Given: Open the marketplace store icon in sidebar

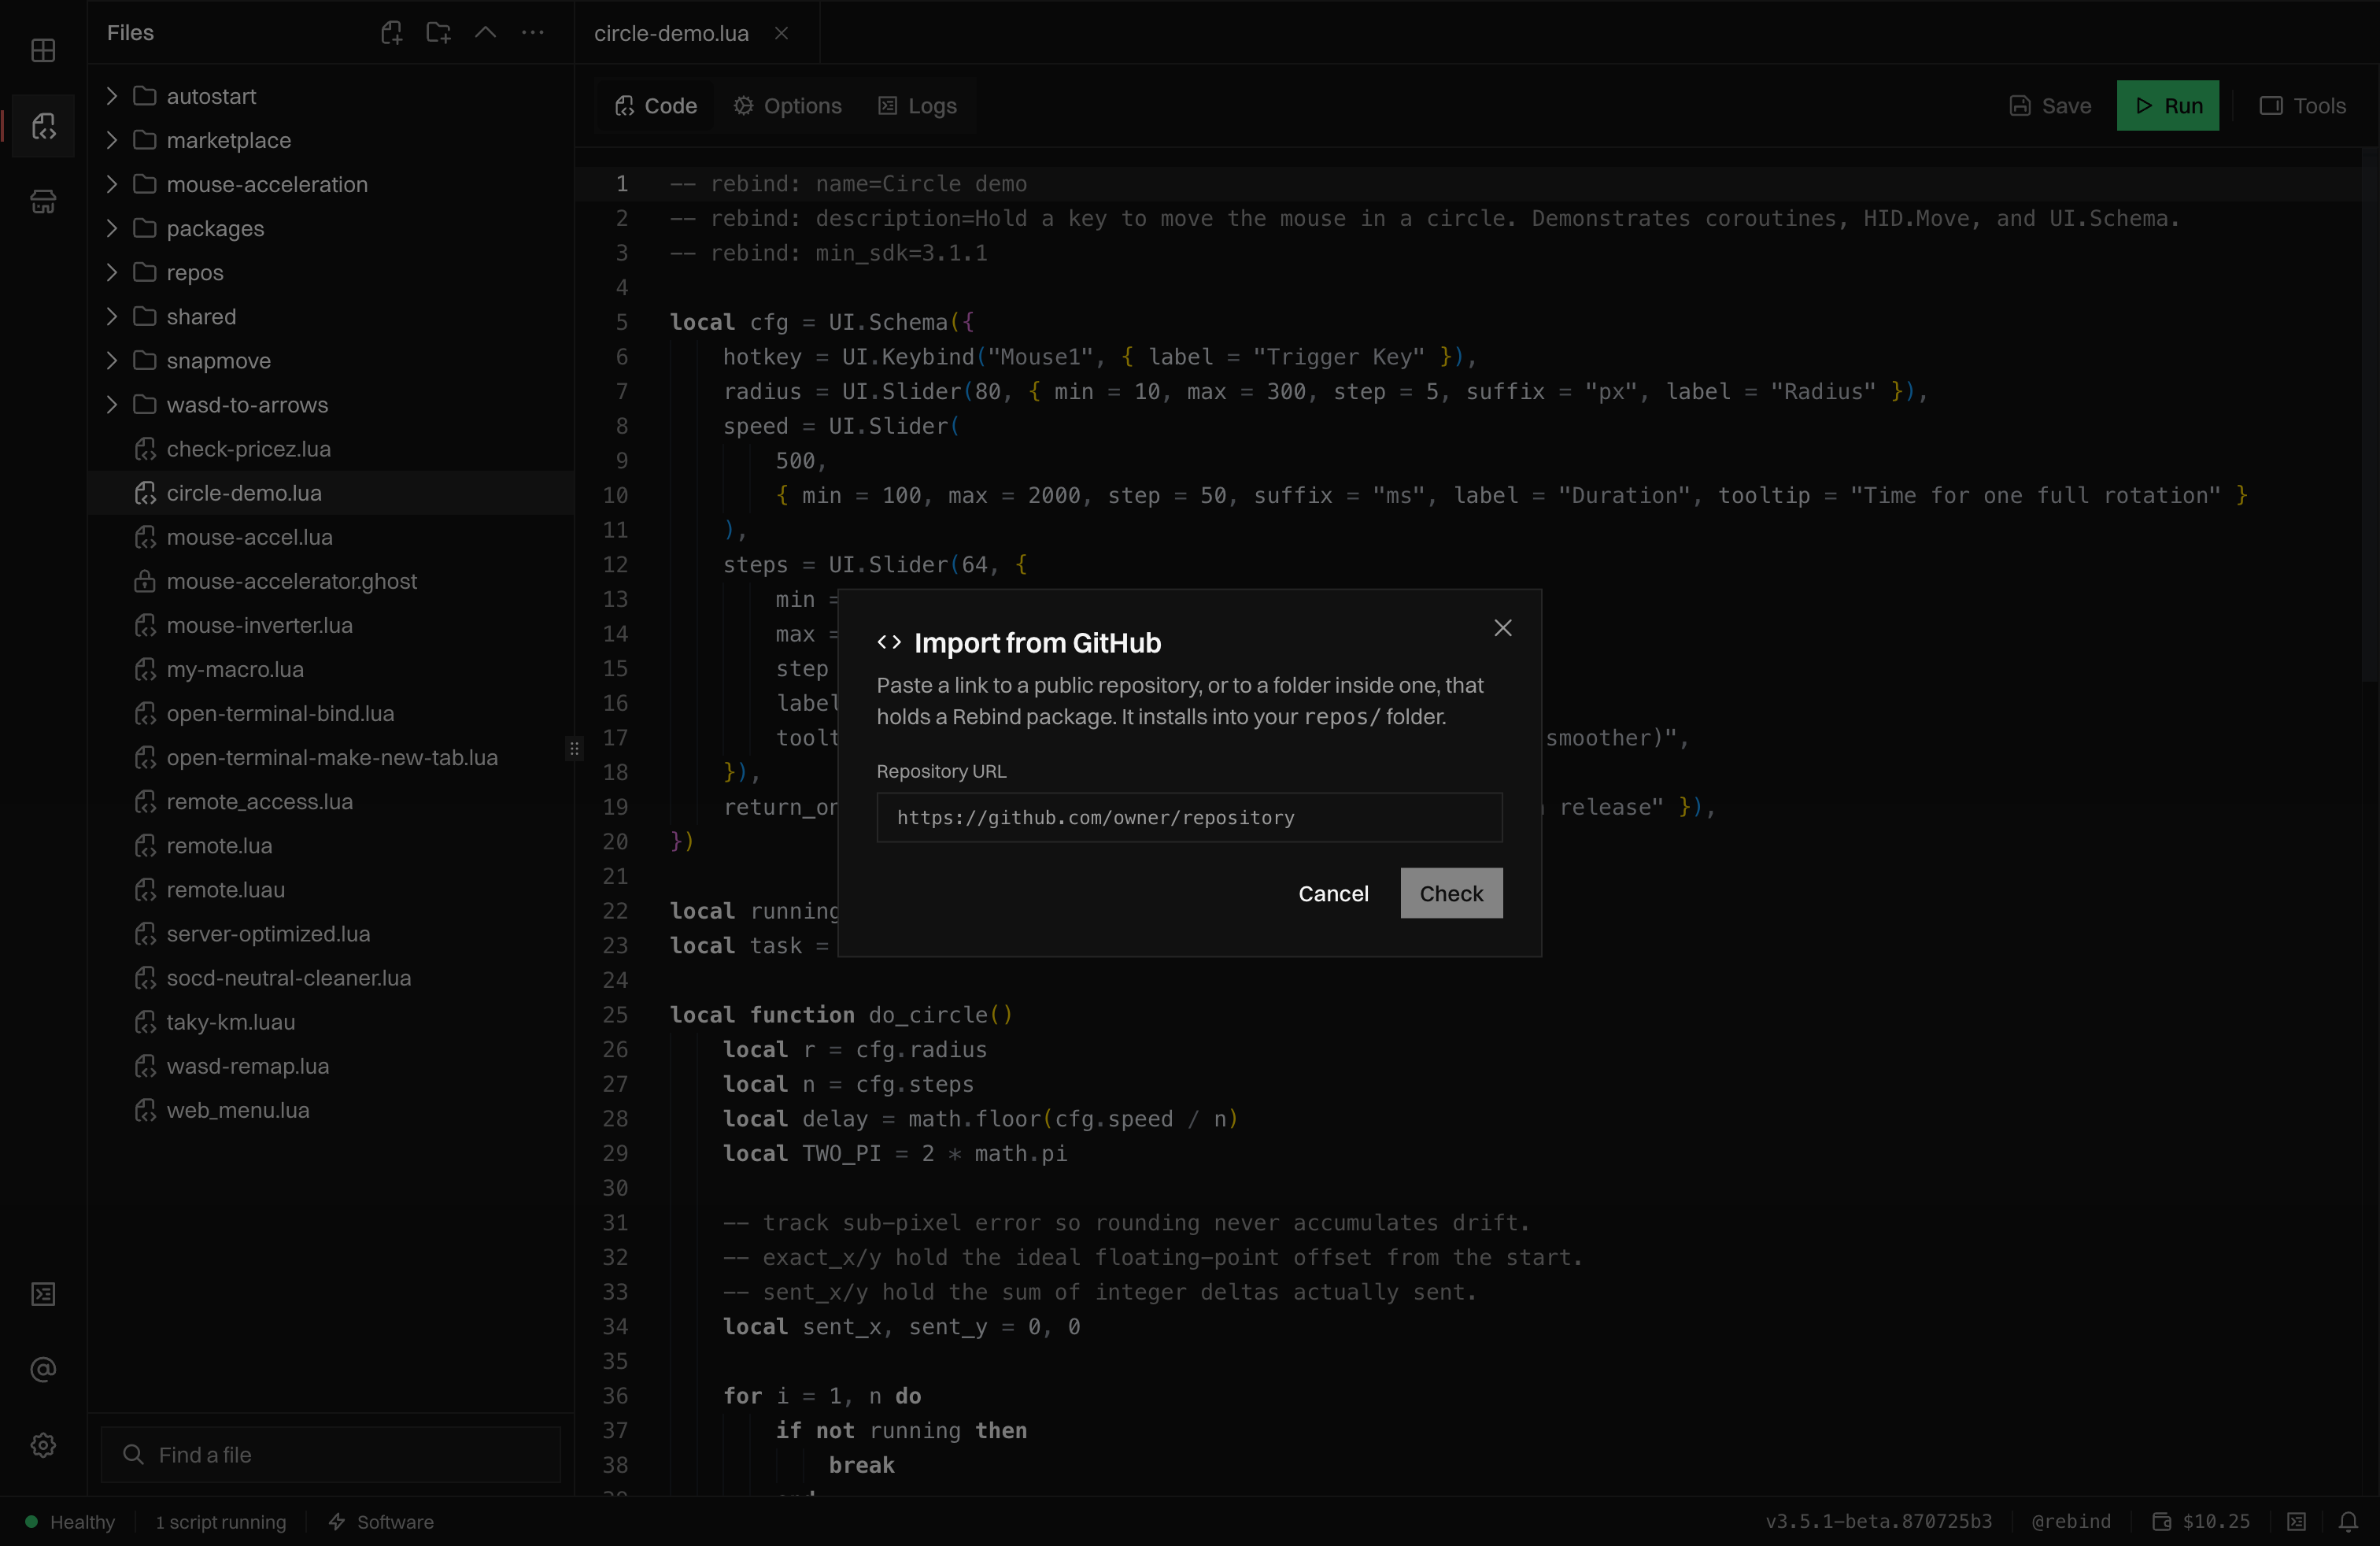Looking at the screenshot, I should (43, 202).
